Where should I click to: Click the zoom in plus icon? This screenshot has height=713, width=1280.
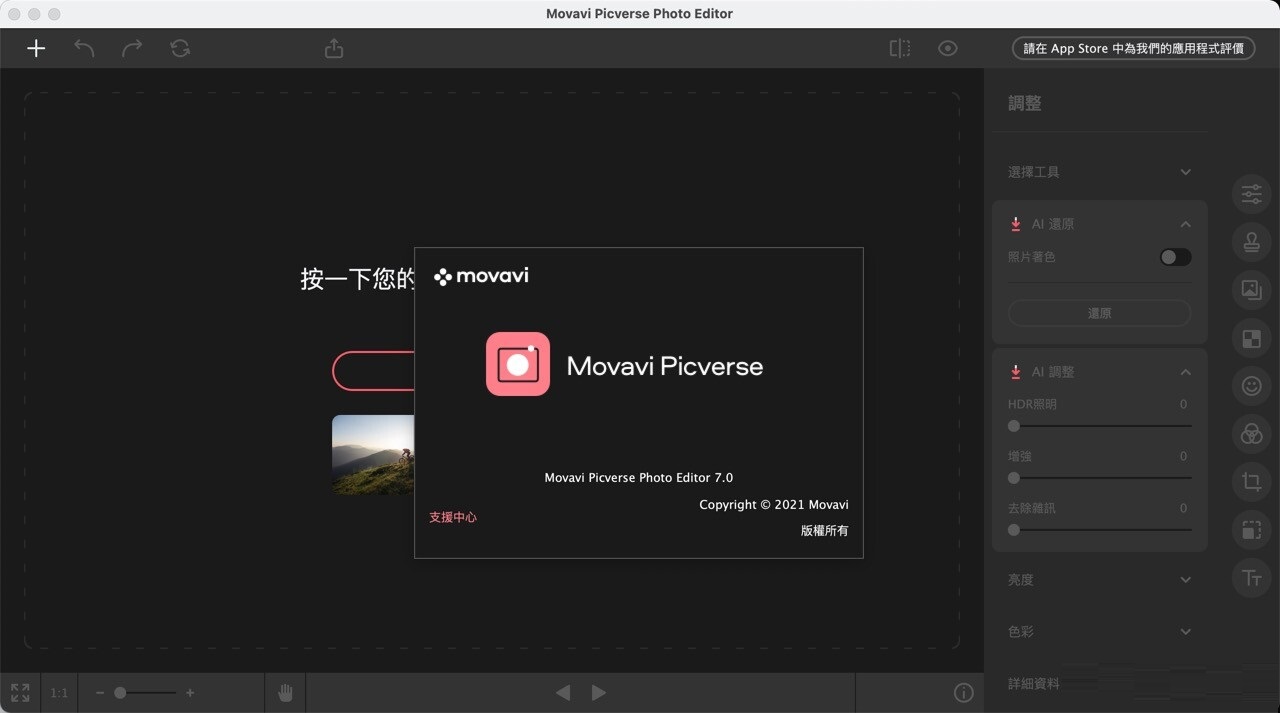[x=190, y=692]
